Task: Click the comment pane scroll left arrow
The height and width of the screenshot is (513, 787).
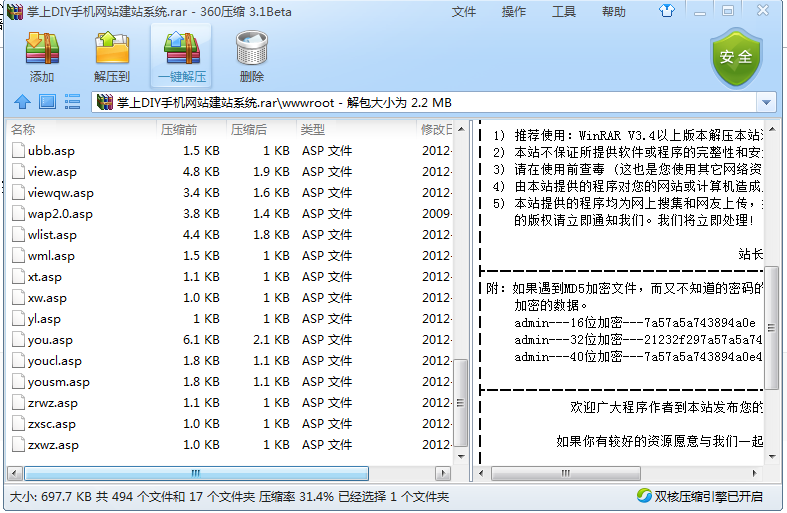Action: pyautogui.click(x=481, y=473)
